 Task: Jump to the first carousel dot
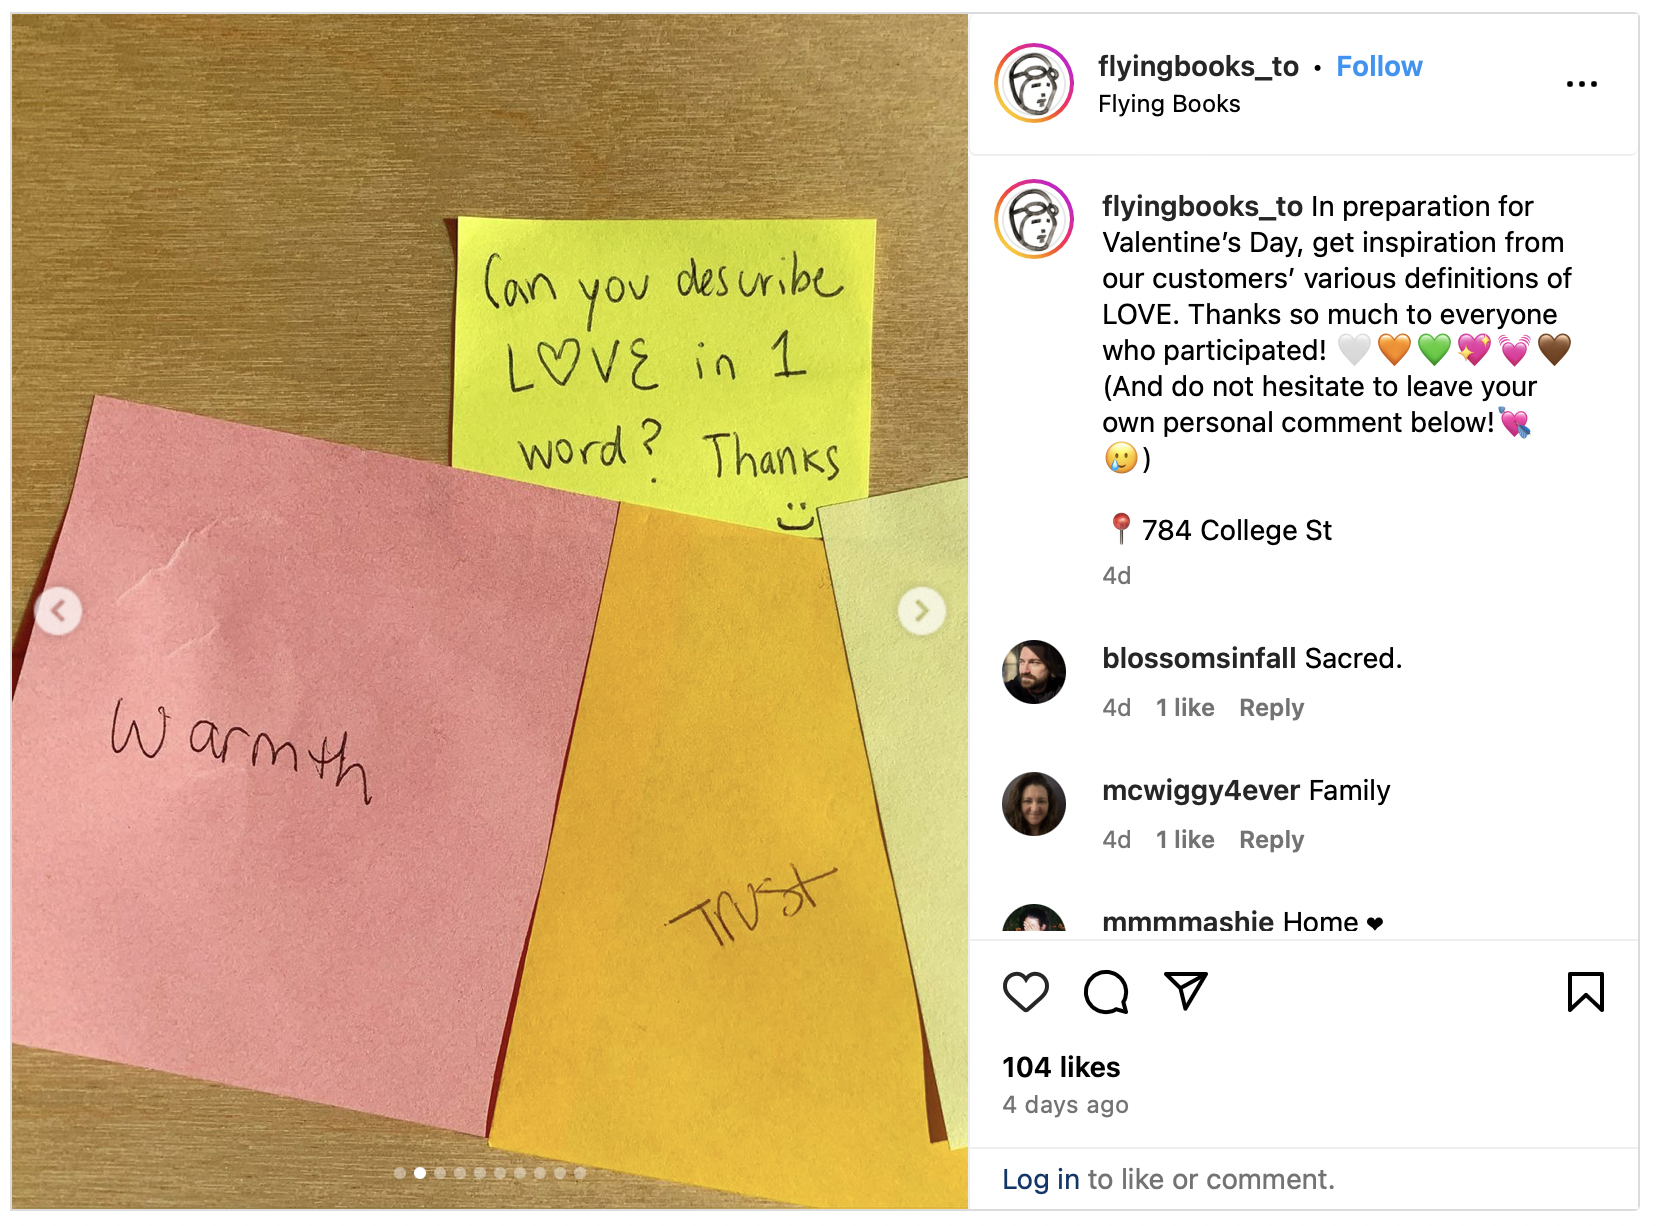click(x=400, y=1173)
